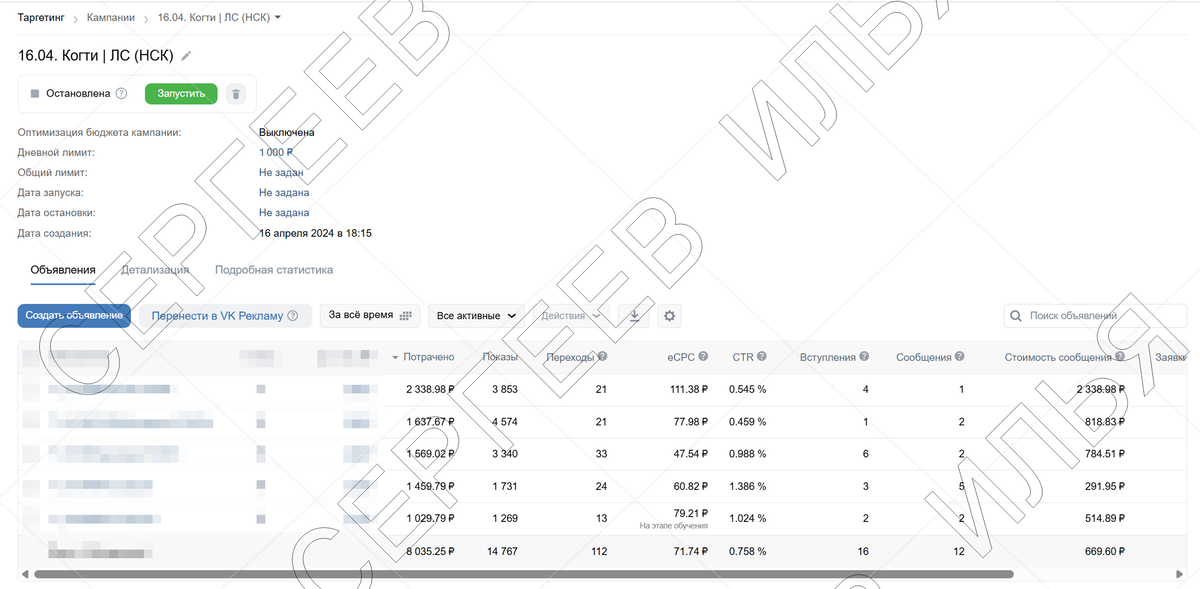Click horizontal table scrollbar
The height and width of the screenshot is (589, 1200).
tap(523, 574)
